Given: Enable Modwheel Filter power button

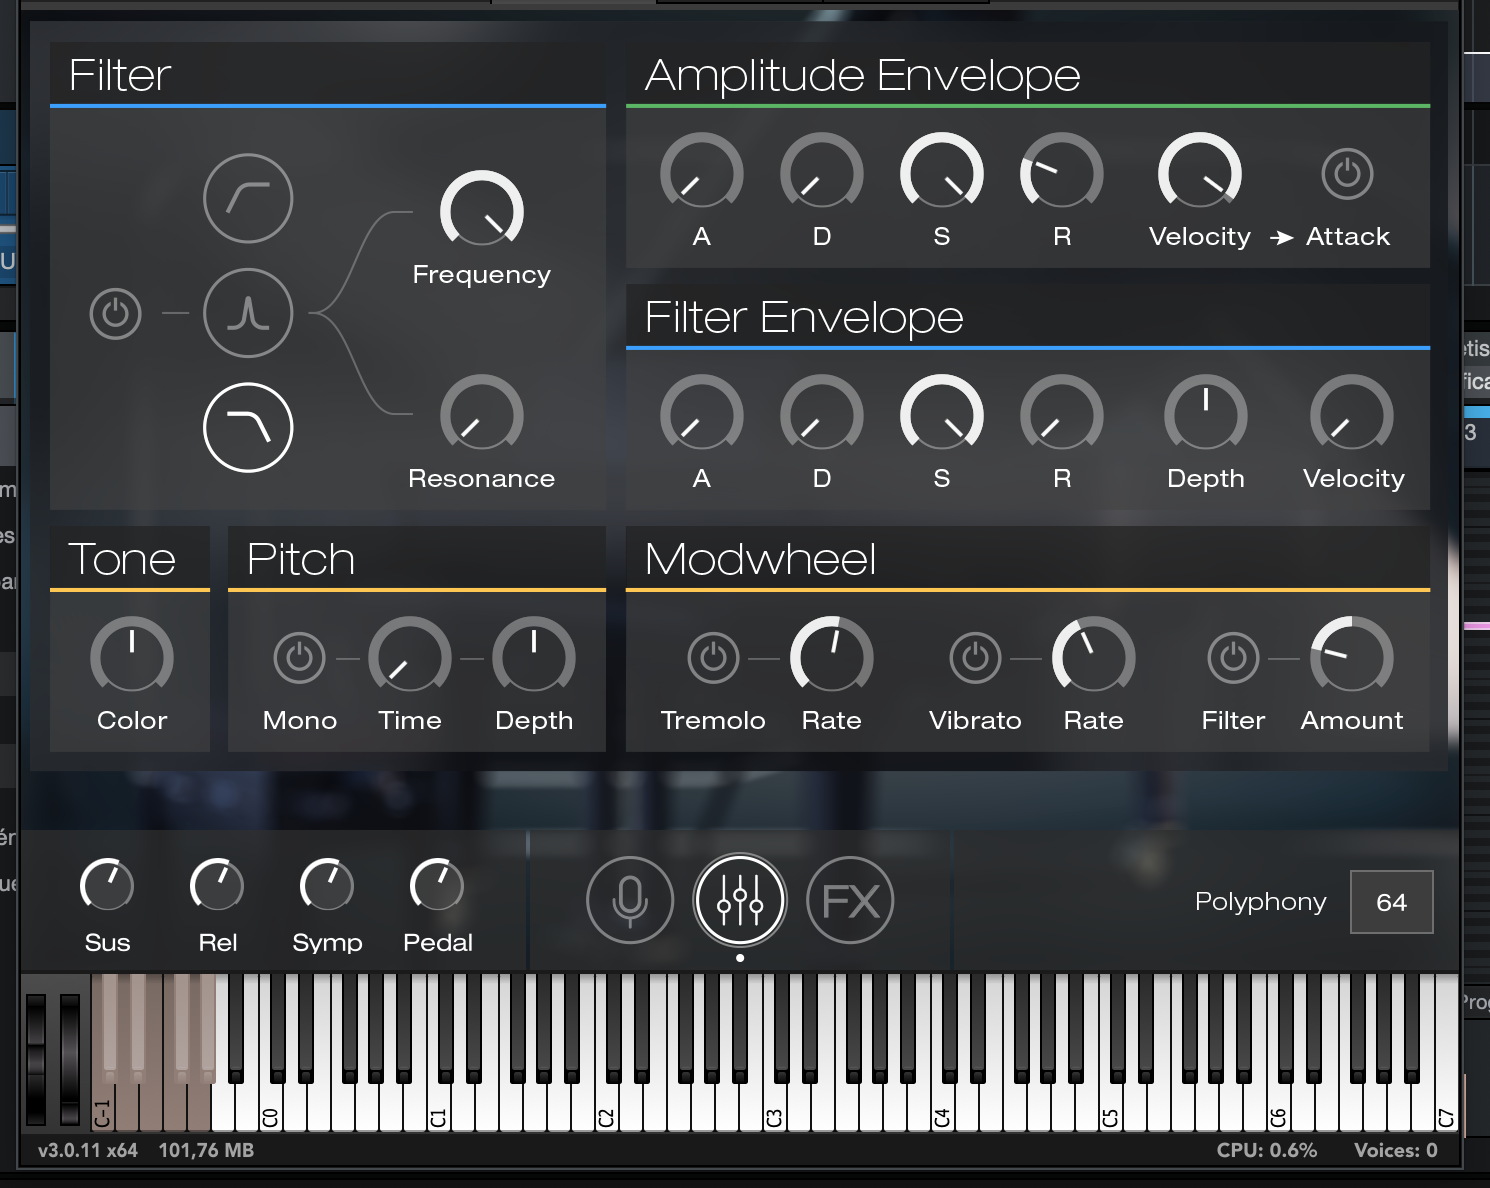Looking at the screenshot, I should click(x=1233, y=658).
